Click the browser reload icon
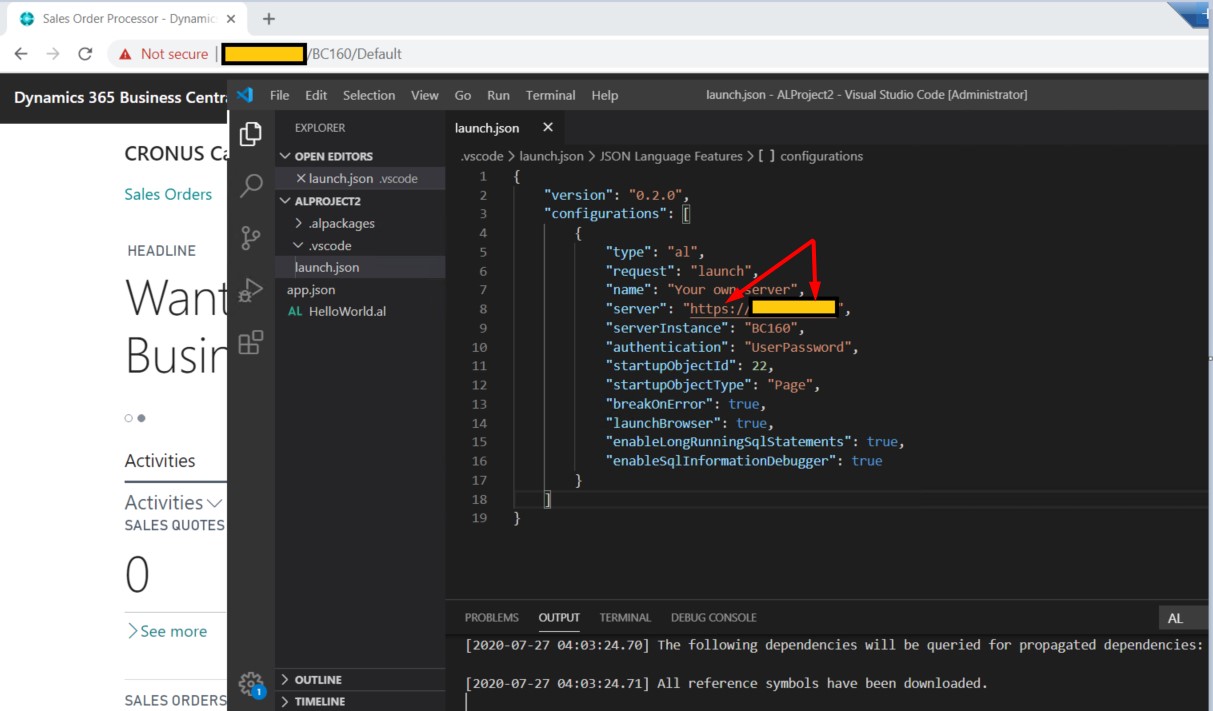1213x711 pixels. pyautogui.click(x=85, y=53)
